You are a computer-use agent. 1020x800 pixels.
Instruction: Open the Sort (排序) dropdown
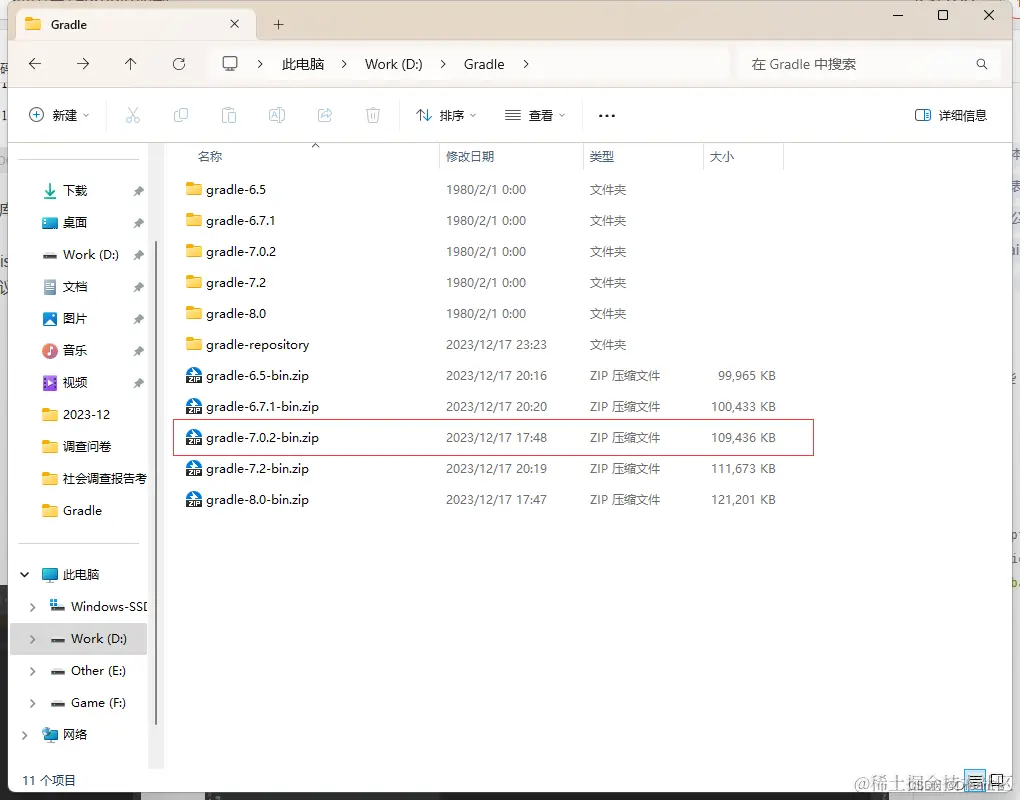point(446,115)
